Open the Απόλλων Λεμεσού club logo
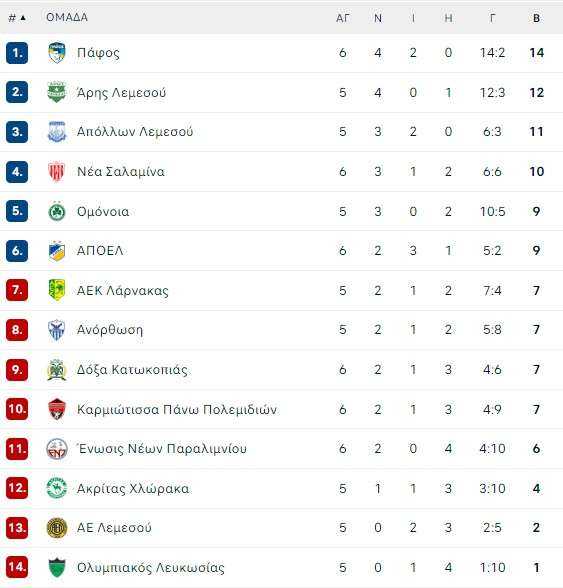The height and width of the screenshot is (588, 563). [x=57, y=132]
